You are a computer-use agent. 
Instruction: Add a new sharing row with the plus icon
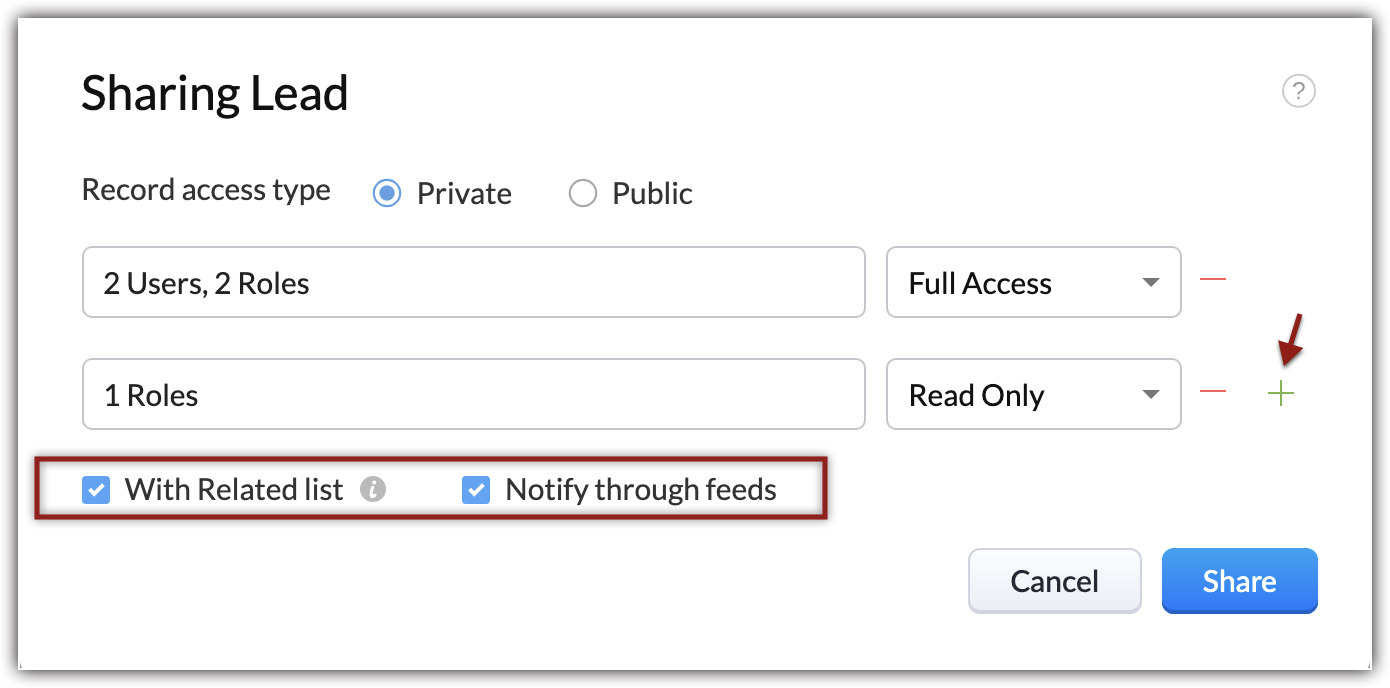pyautogui.click(x=1280, y=394)
